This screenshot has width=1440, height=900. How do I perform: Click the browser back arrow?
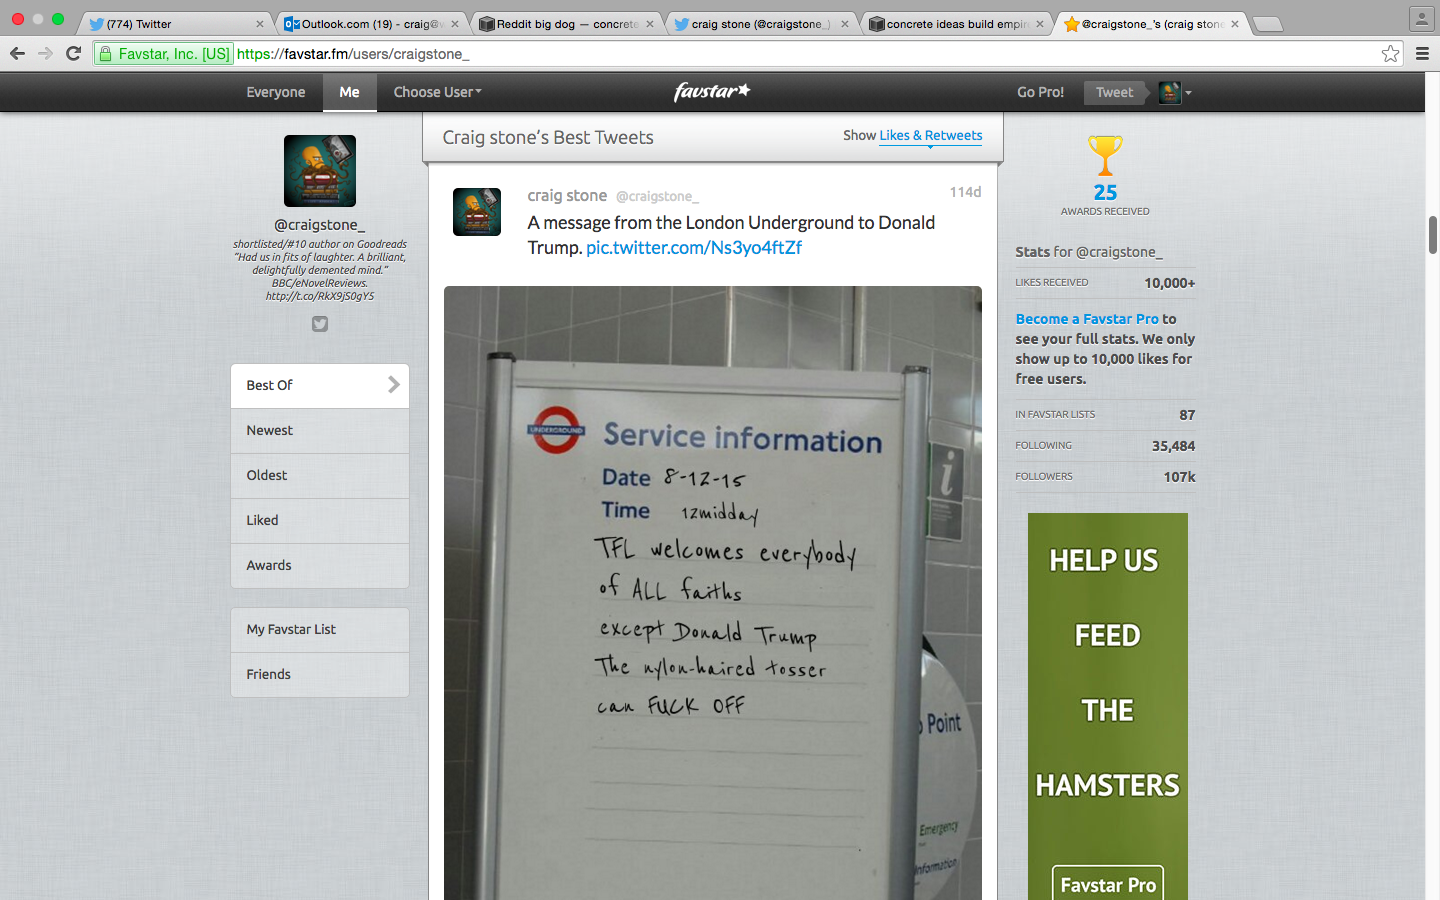tap(17, 54)
